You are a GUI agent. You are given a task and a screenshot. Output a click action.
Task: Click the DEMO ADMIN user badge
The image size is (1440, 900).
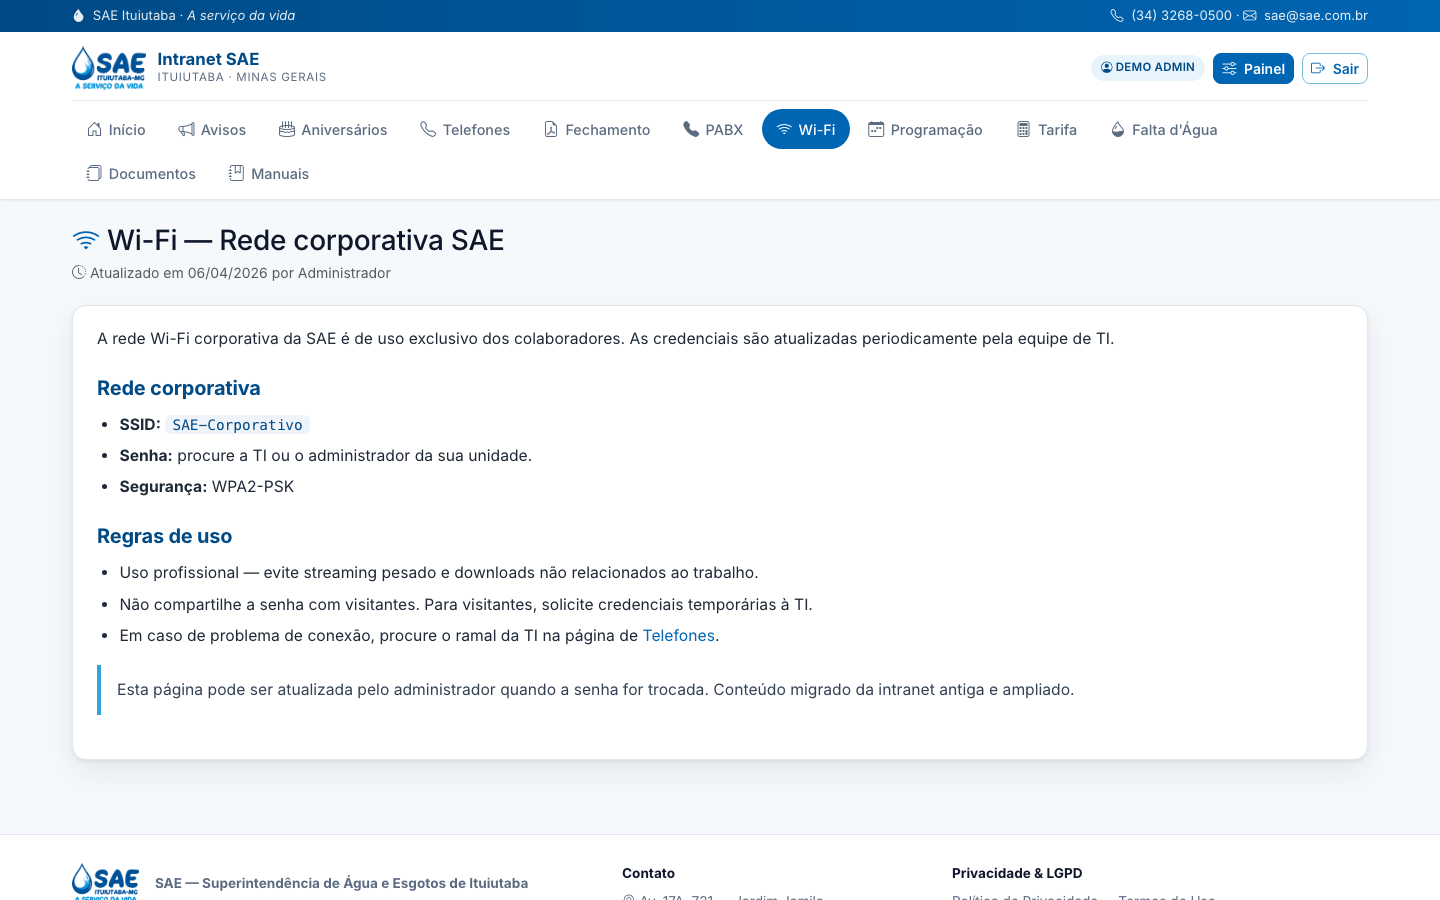coord(1148,67)
